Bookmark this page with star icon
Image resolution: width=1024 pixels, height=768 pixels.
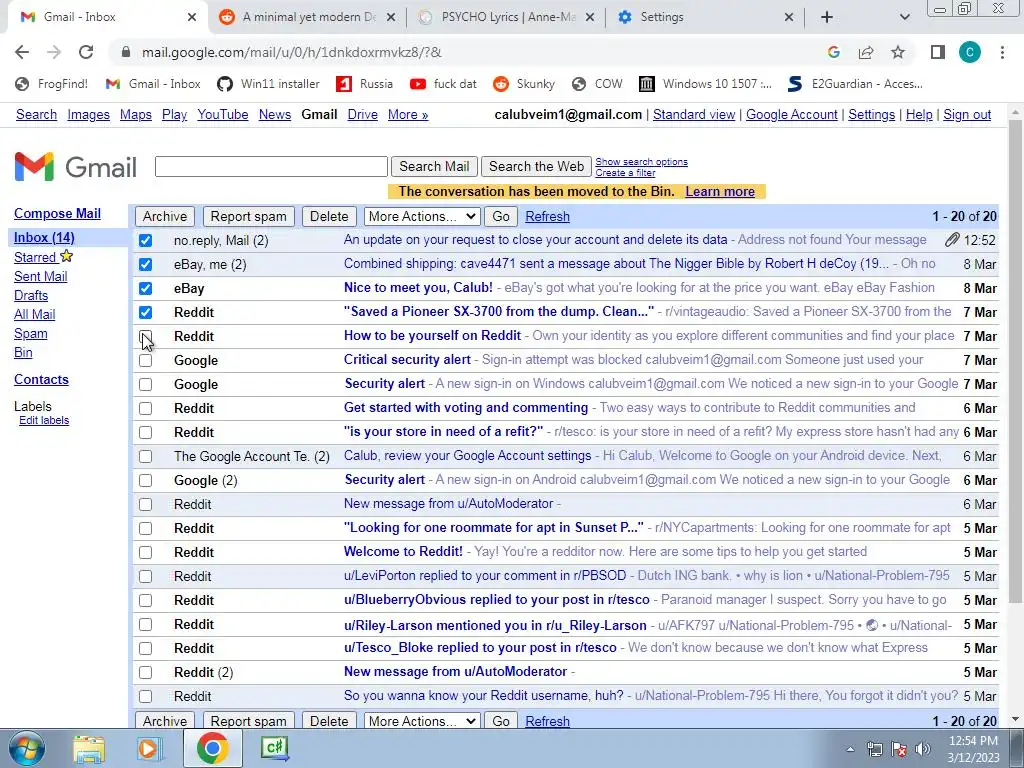[x=898, y=52]
